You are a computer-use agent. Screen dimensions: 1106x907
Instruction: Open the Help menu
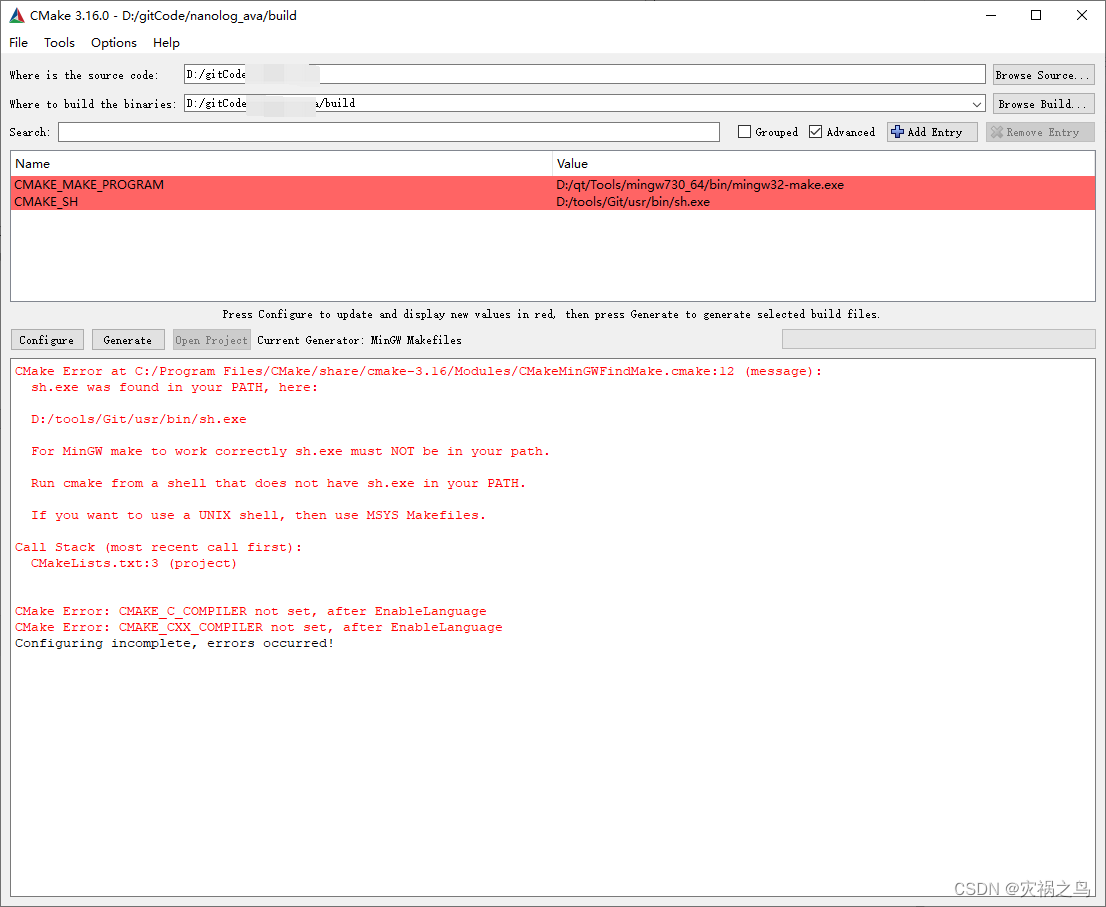[x=166, y=43]
